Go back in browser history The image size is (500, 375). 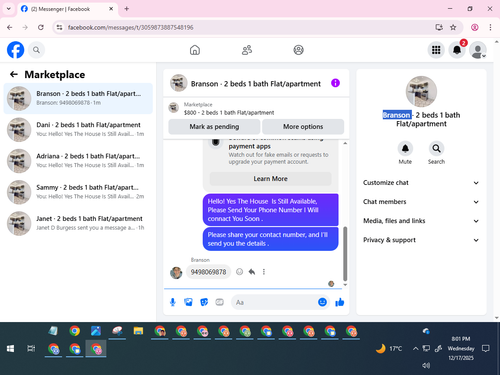(x=10, y=27)
